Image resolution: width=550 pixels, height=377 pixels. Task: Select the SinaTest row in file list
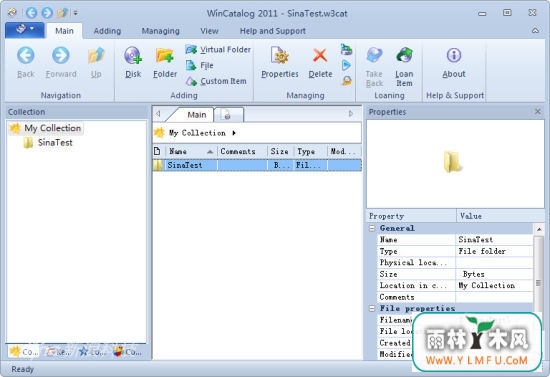coord(257,165)
